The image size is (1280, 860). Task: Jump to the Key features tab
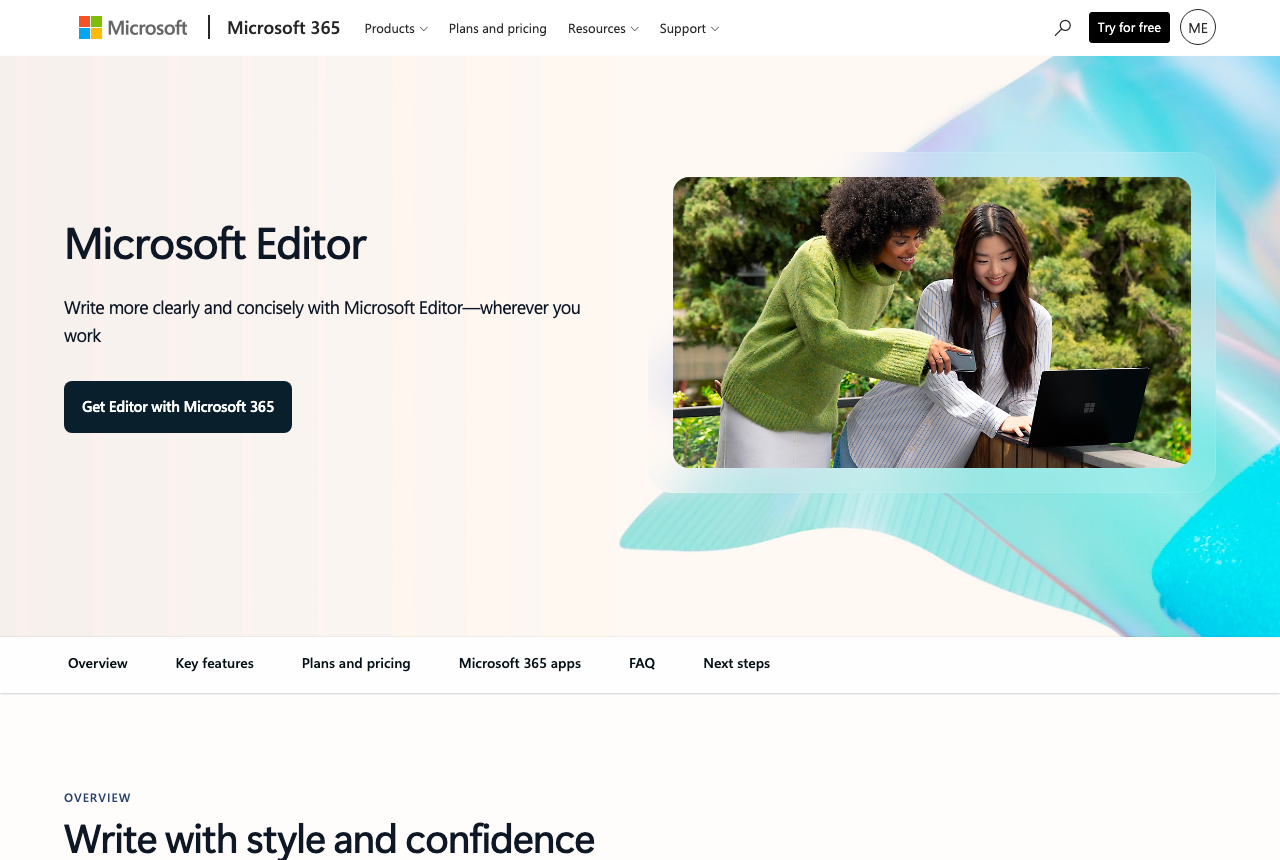click(215, 663)
